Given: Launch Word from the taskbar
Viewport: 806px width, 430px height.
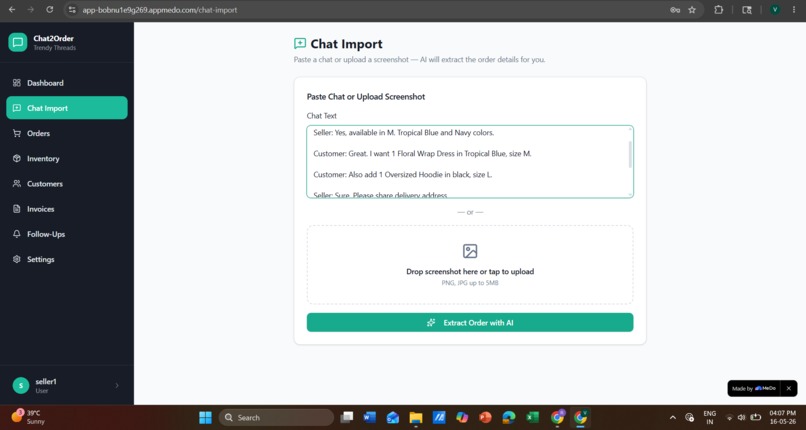Looking at the screenshot, I should [370, 418].
